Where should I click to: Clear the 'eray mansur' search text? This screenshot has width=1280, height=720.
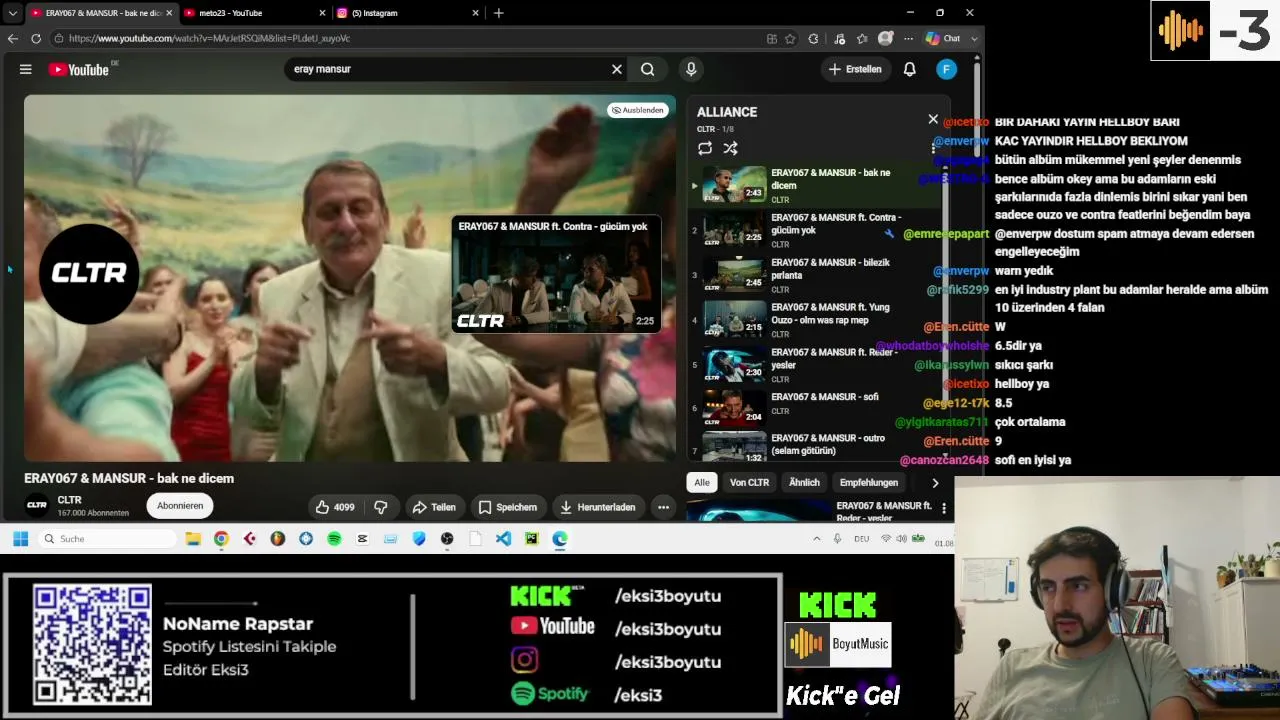point(617,69)
